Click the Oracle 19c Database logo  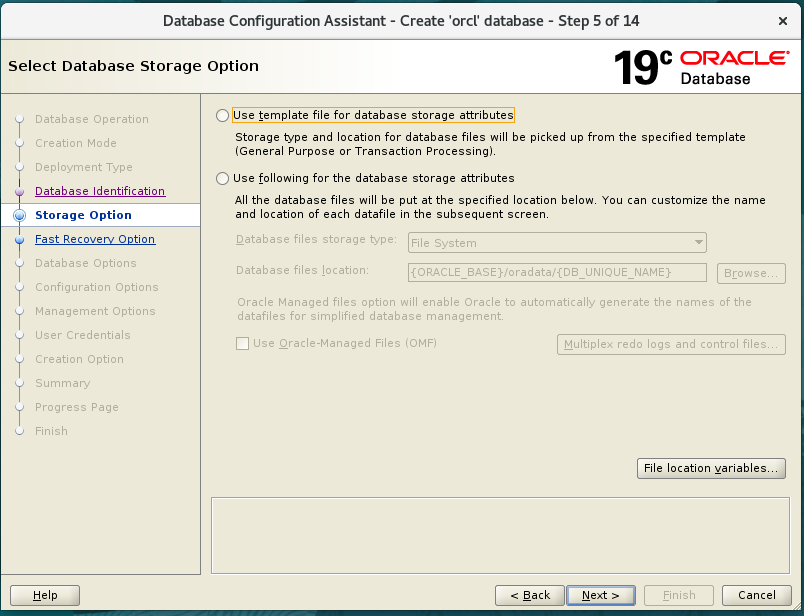[701, 68]
